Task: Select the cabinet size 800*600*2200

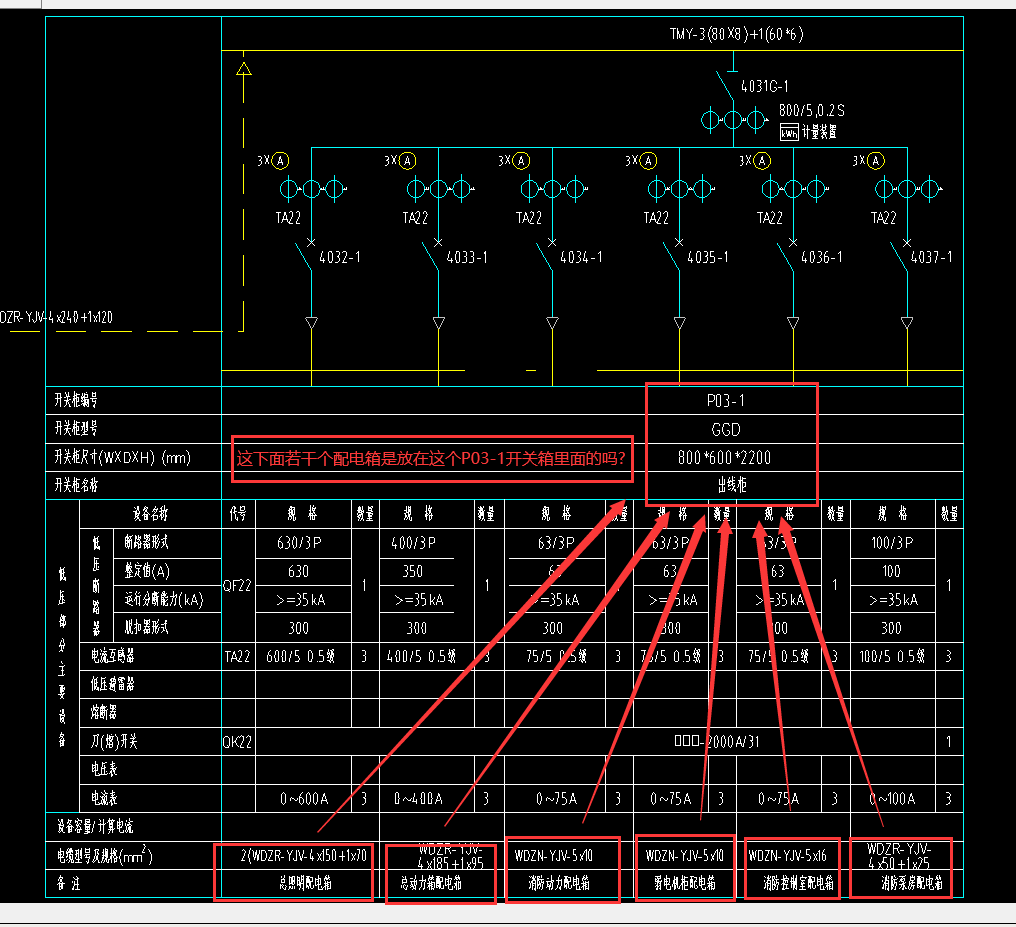Action: pyautogui.click(x=724, y=458)
